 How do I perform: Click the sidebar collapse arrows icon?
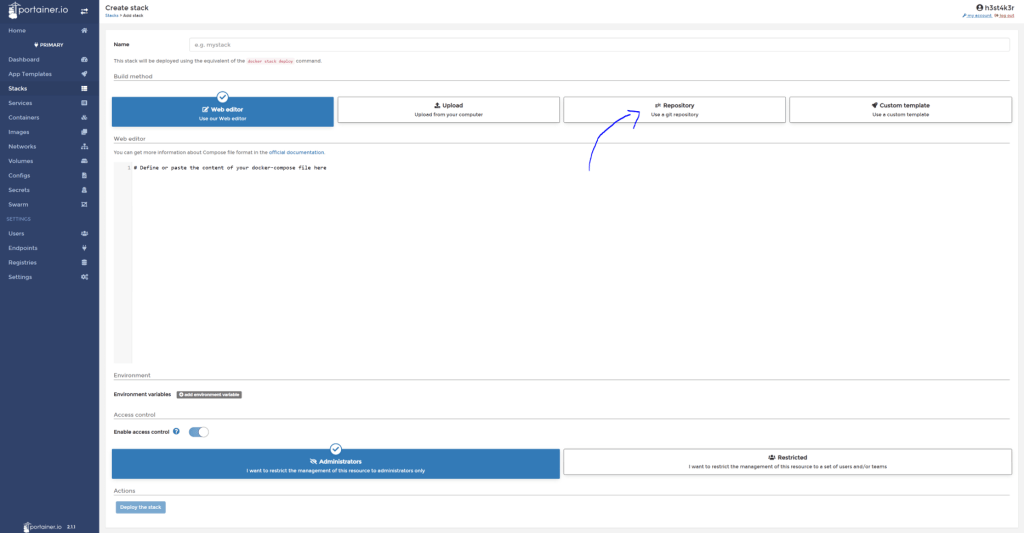pyautogui.click(x=84, y=11)
